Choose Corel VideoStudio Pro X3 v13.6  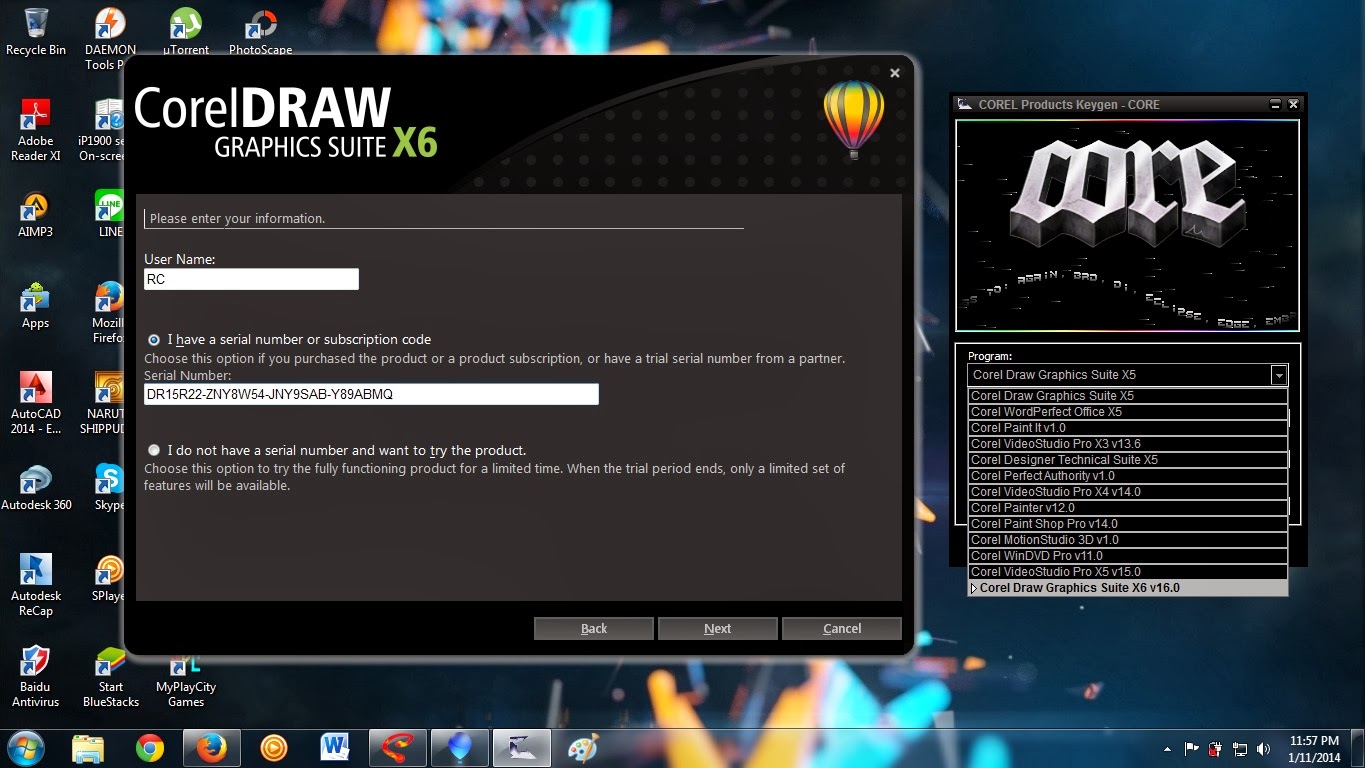coord(1128,444)
